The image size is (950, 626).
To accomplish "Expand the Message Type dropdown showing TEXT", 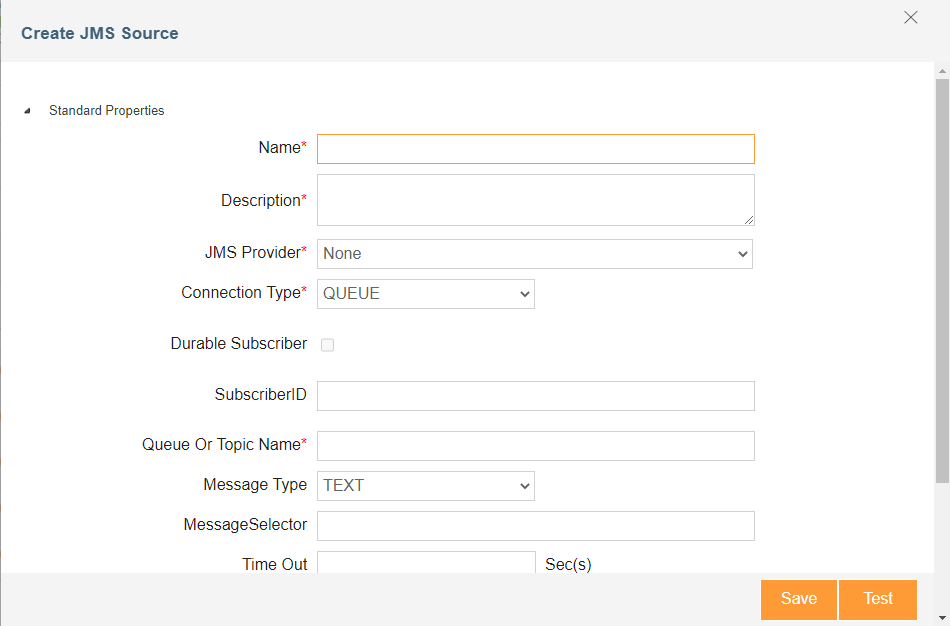I will pyautogui.click(x=425, y=486).
